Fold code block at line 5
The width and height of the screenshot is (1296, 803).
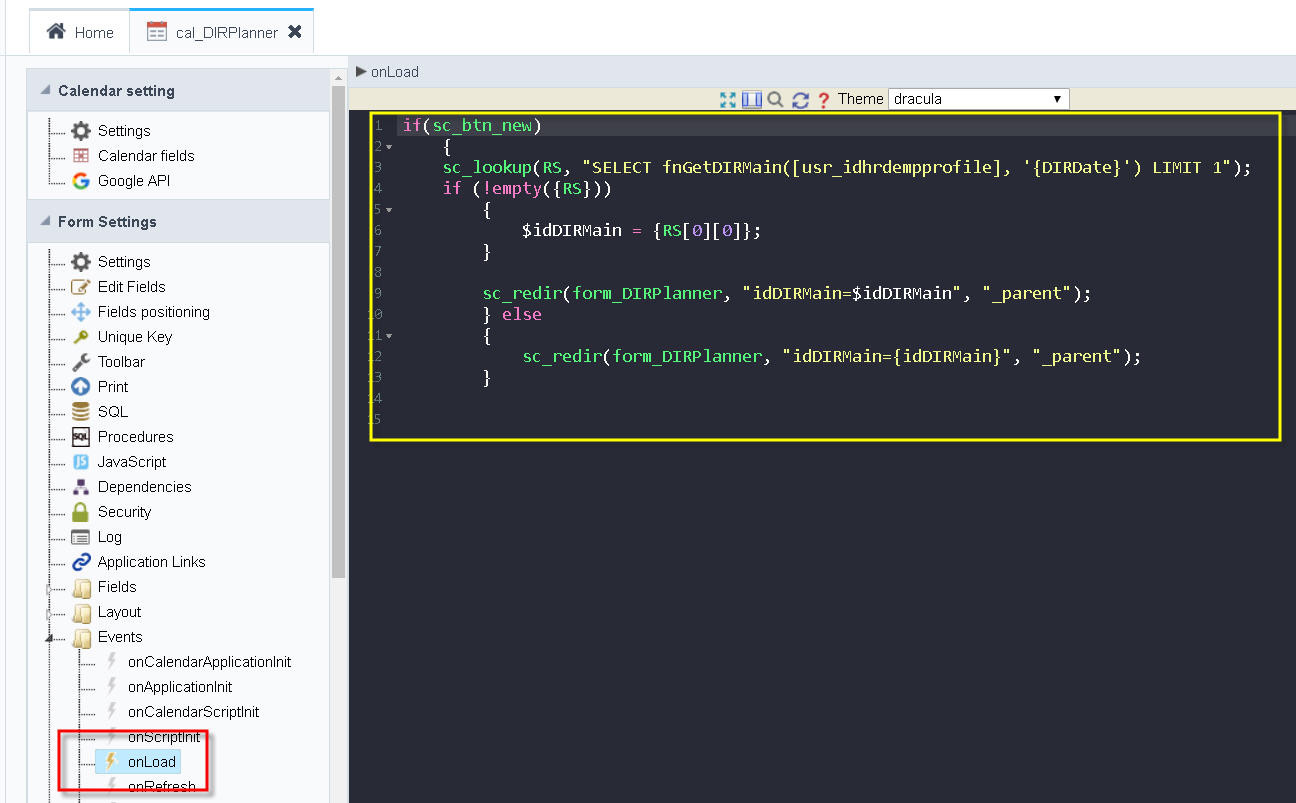pos(389,210)
